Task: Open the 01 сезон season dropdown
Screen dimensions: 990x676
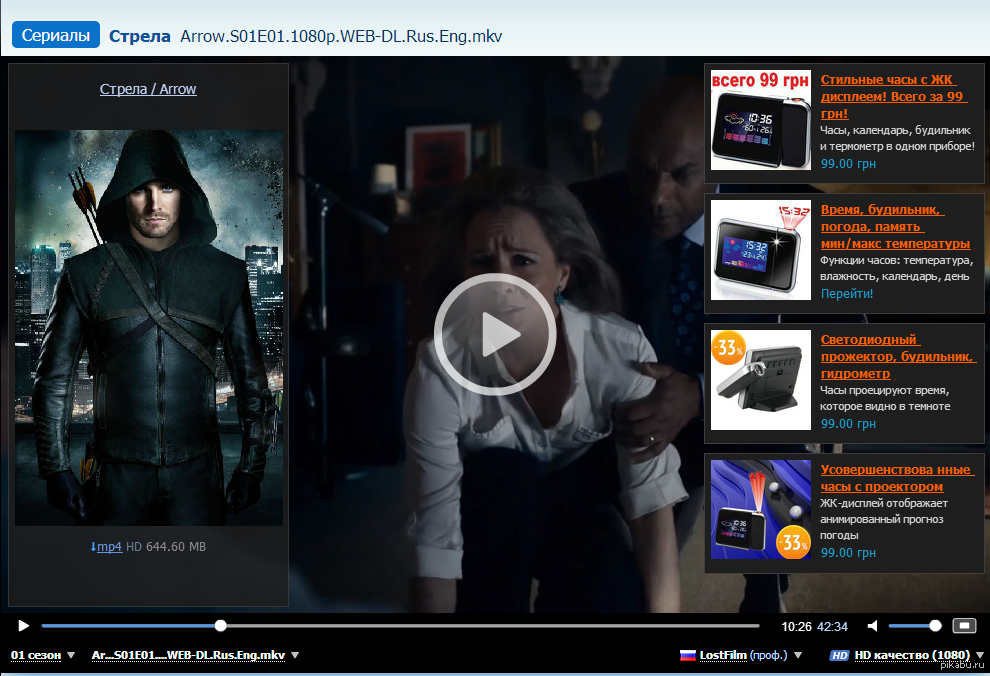Action: 43,656
